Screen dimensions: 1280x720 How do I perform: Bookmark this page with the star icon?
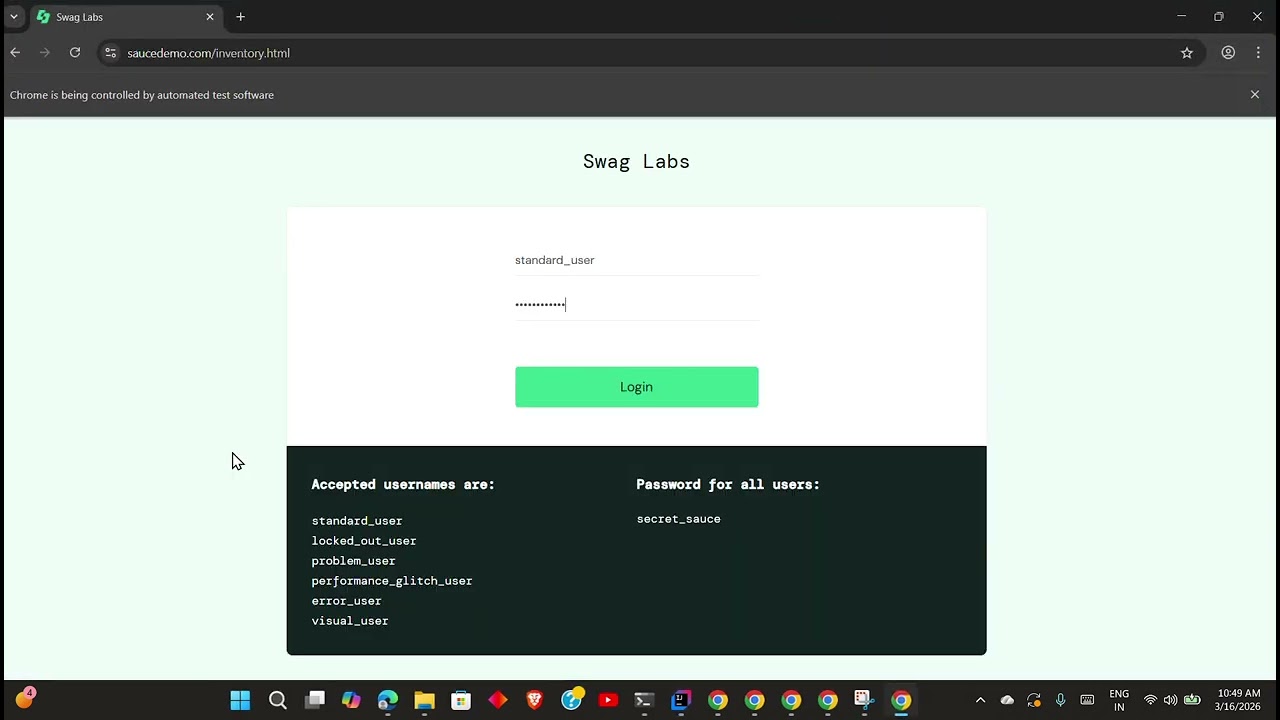tap(1187, 53)
